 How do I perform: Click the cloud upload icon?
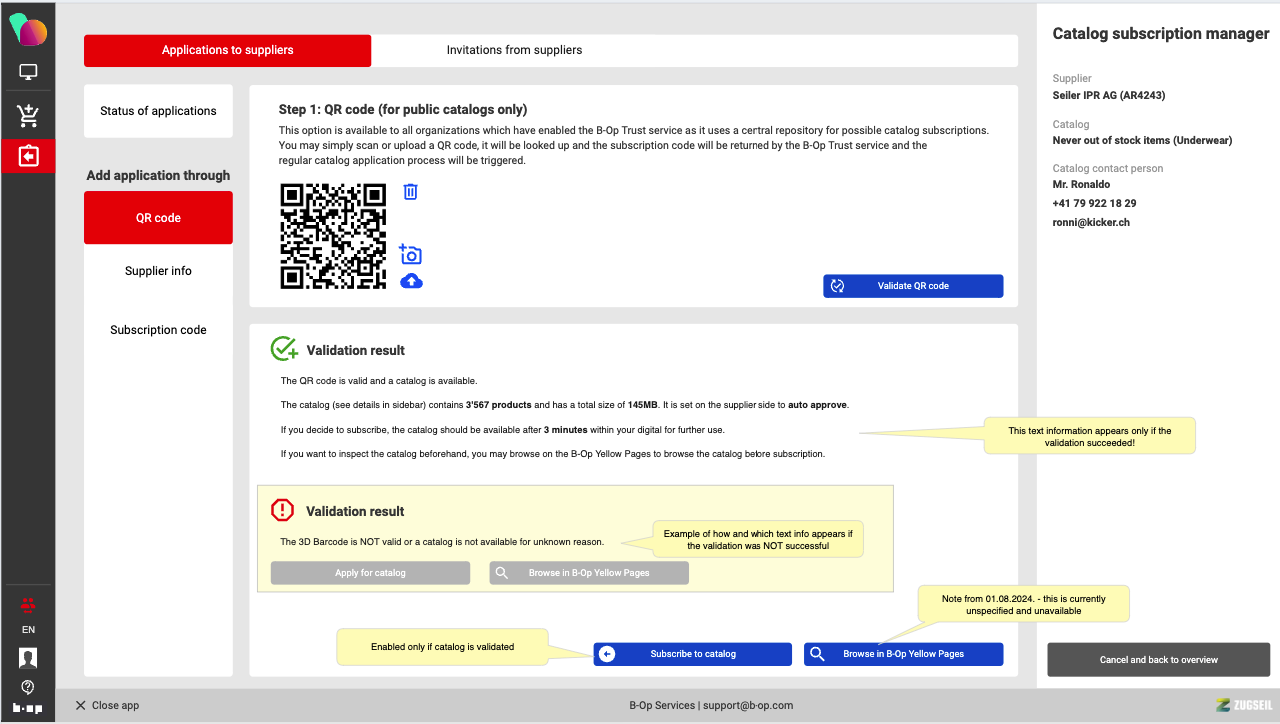click(411, 282)
